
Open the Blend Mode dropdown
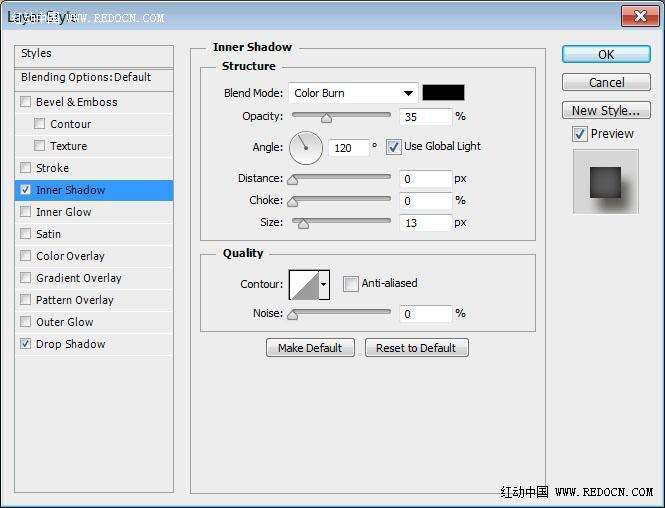pyautogui.click(x=353, y=93)
